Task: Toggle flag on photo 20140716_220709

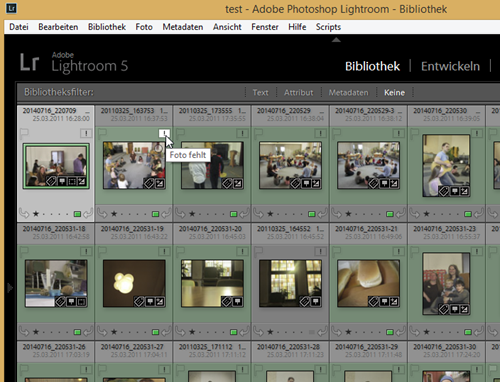Action: tap(24, 133)
